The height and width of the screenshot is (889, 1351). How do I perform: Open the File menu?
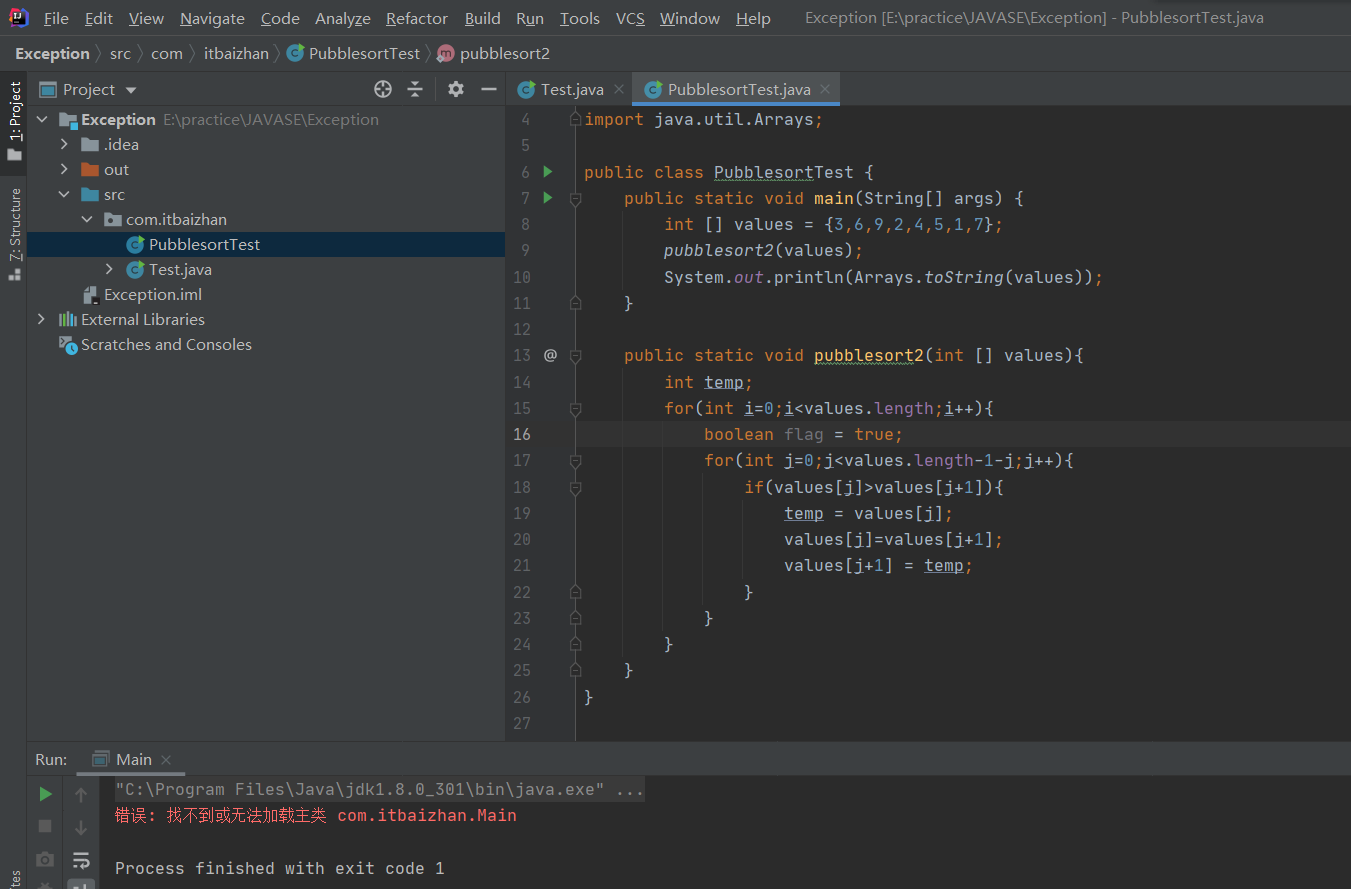tap(56, 18)
